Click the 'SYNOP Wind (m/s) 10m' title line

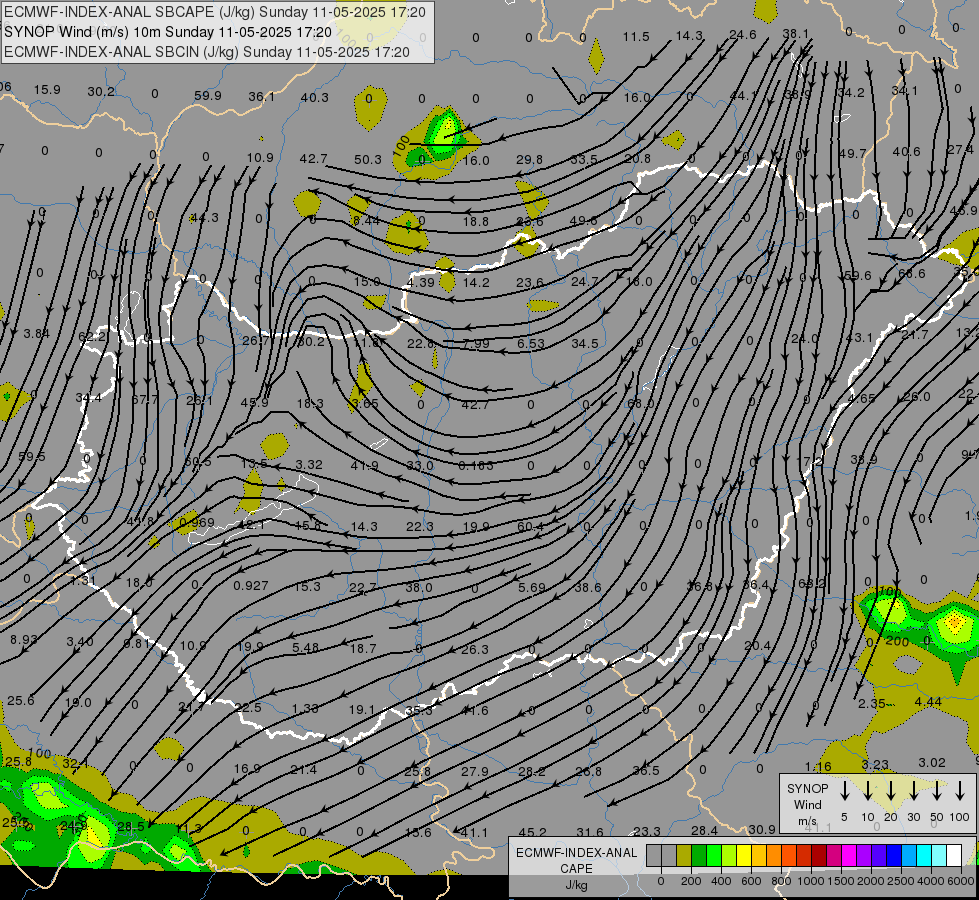click(168, 32)
